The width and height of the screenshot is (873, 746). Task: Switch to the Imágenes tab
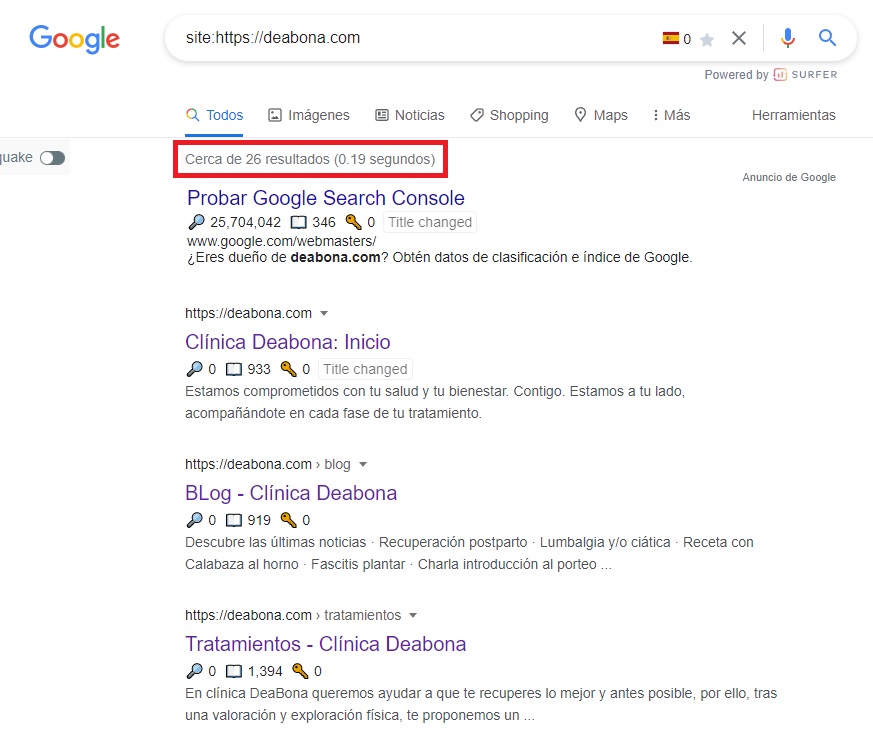[309, 115]
